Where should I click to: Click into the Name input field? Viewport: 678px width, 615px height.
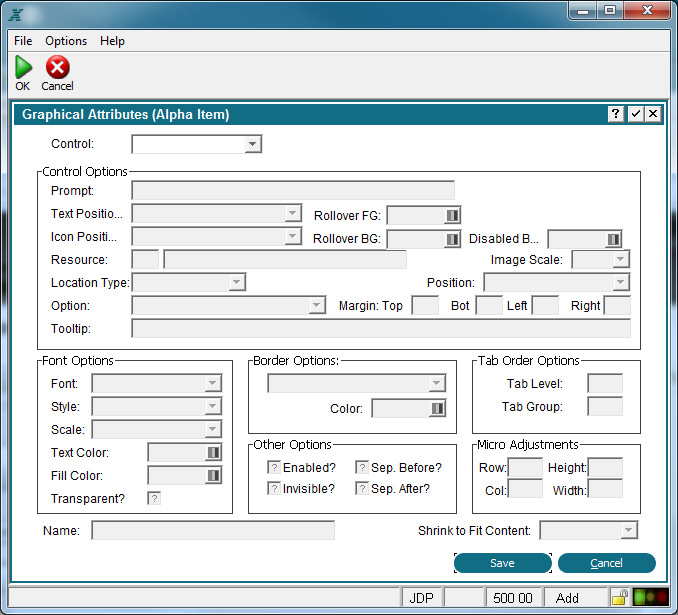pyautogui.click(x=213, y=530)
